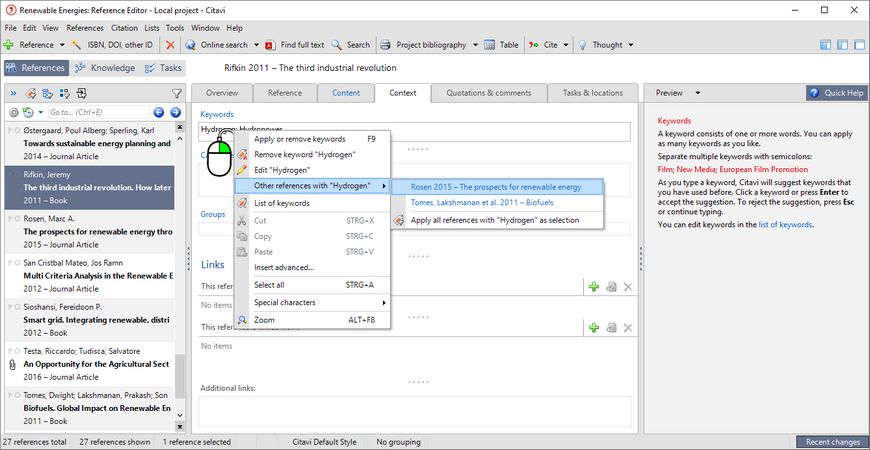
Task: Select the three-pane layout icon
Action: click(x=826, y=45)
